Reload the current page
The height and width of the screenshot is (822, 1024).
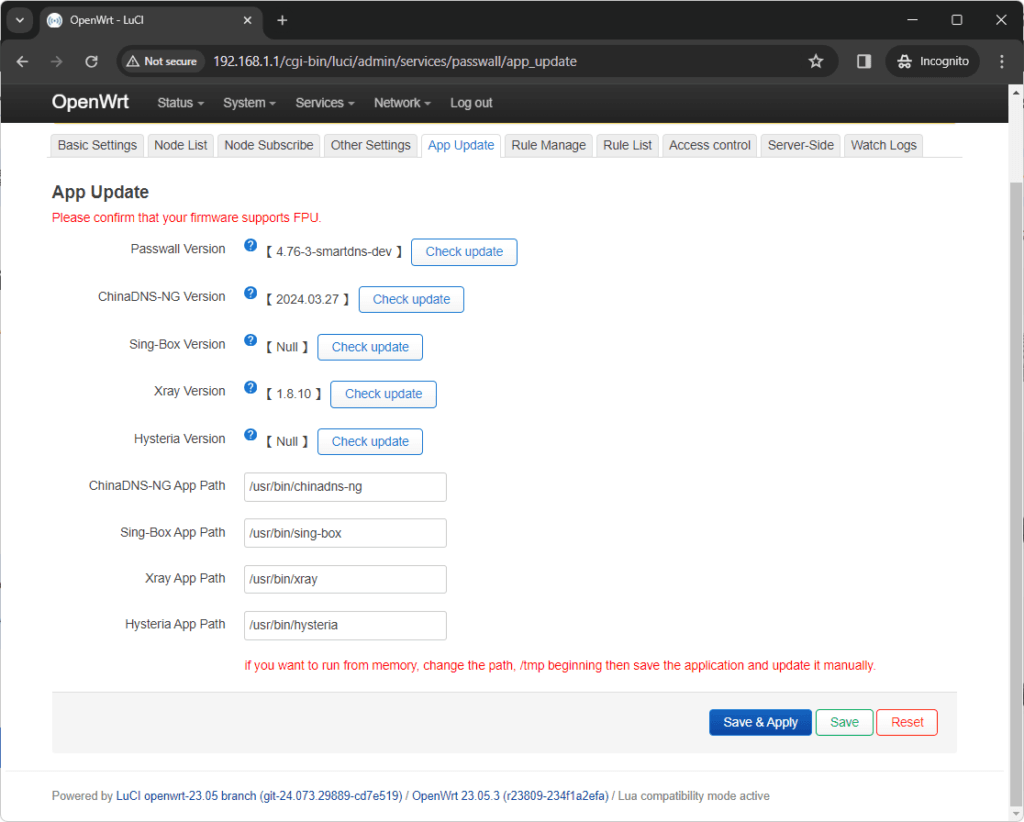(91, 61)
